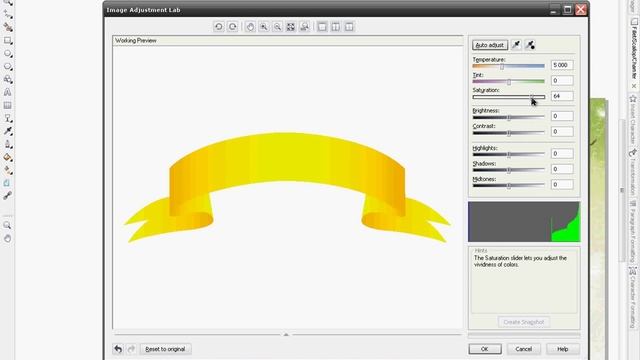Click the Cancel button
Screen dimensions: 640x360
(x=524, y=349)
